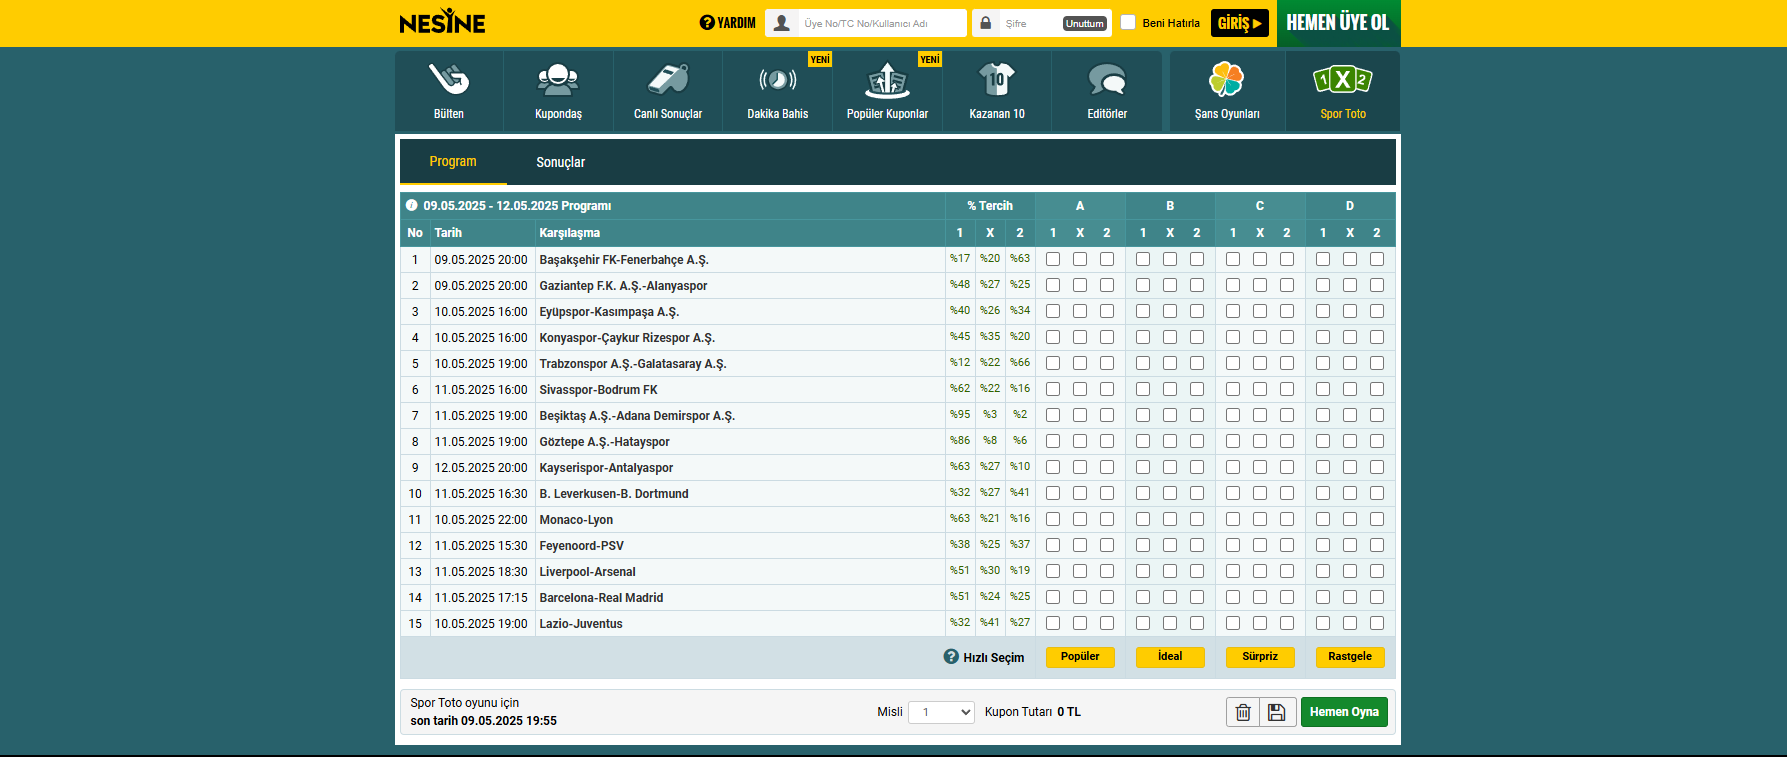This screenshot has width=1787, height=757.
Task: Tick column A option 1 for Başakşehir-Fenerbahçe
Action: (1053, 259)
